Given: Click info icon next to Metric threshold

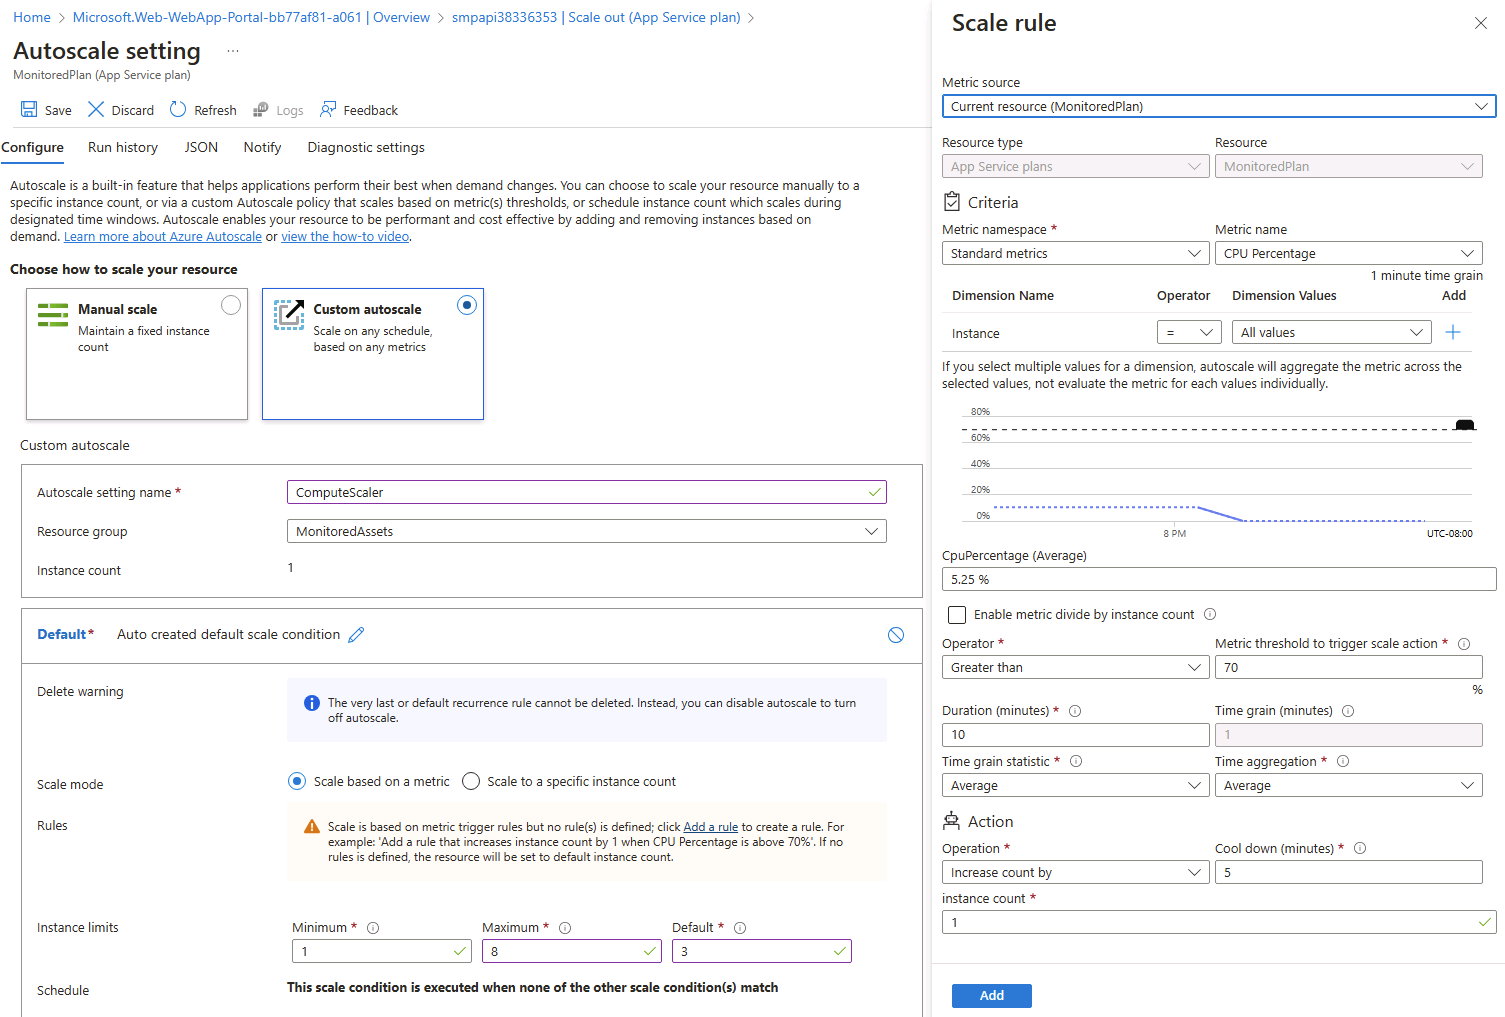Looking at the screenshot, I should tap(1464, 644).
